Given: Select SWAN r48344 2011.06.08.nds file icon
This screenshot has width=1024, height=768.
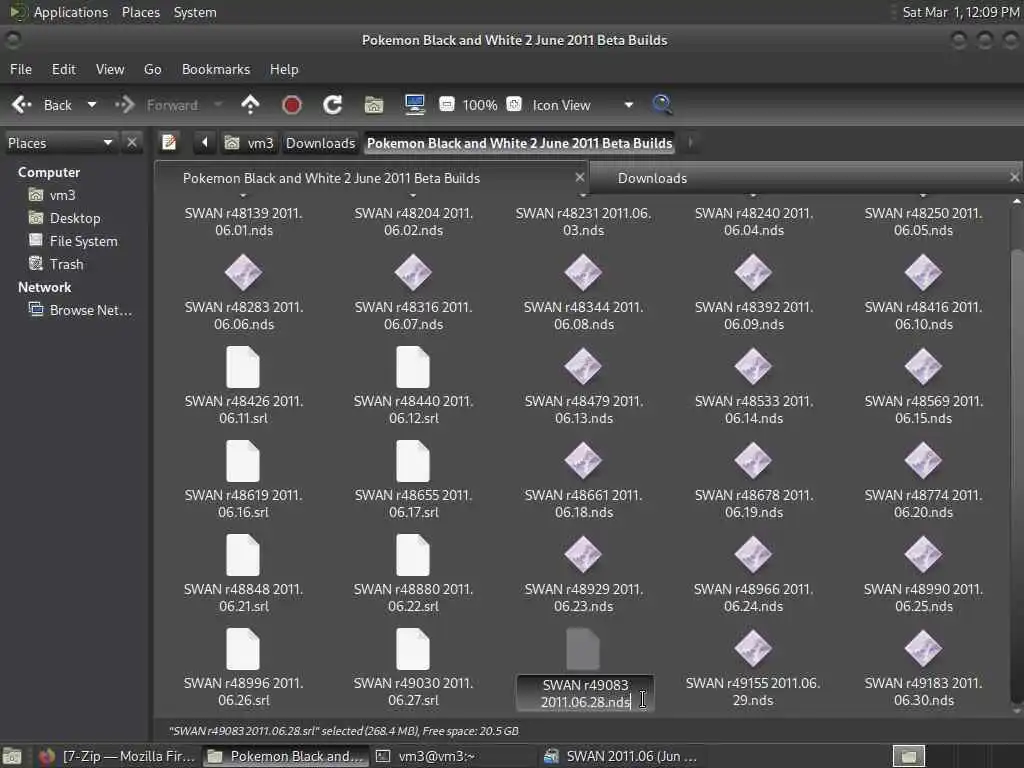Looking at the screenshot, I should 583,273.
